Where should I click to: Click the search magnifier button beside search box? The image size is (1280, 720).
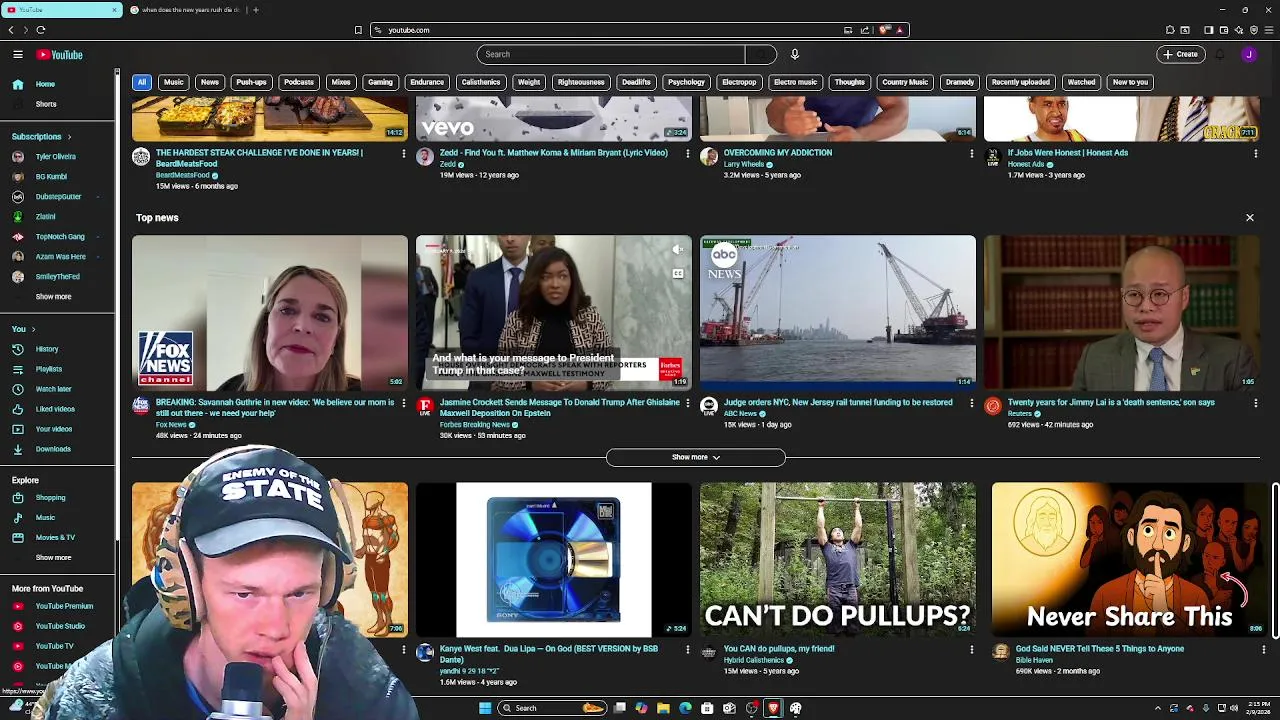760,54
